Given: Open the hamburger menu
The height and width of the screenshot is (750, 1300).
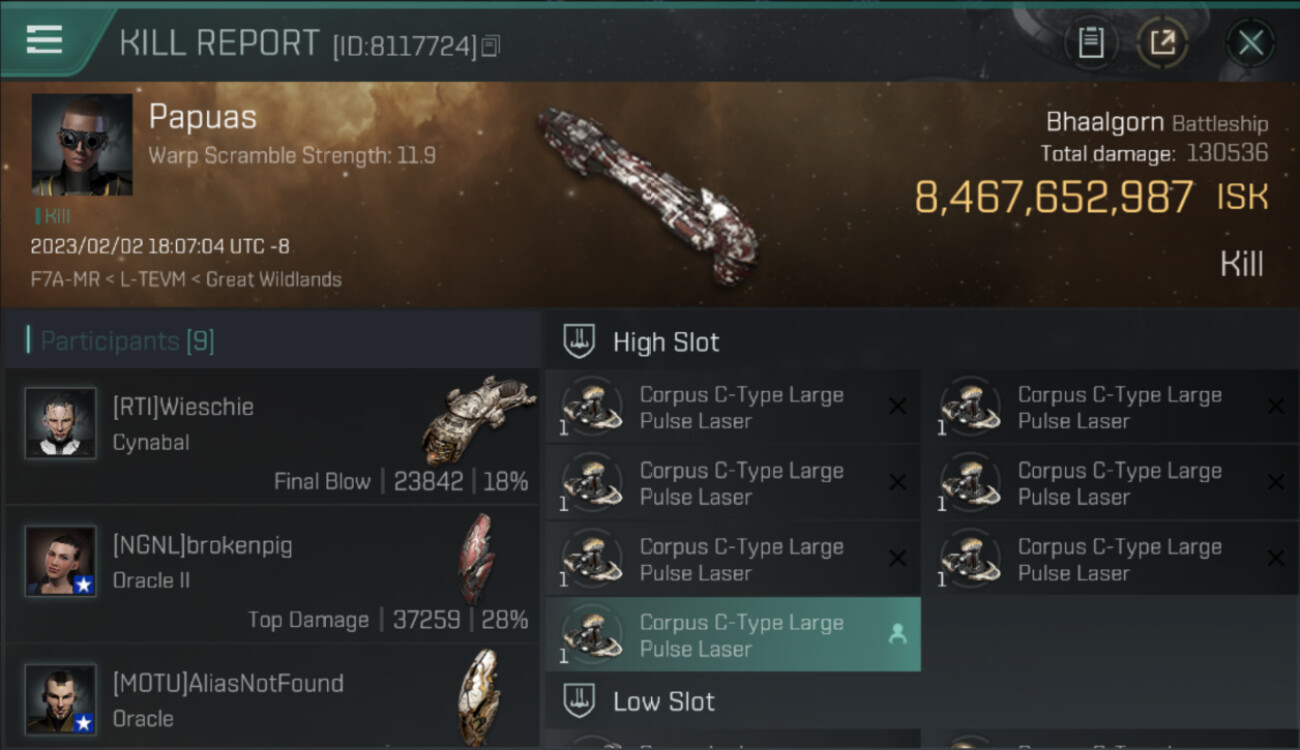Looking at the screenshot, I should (x=44, y=40).
